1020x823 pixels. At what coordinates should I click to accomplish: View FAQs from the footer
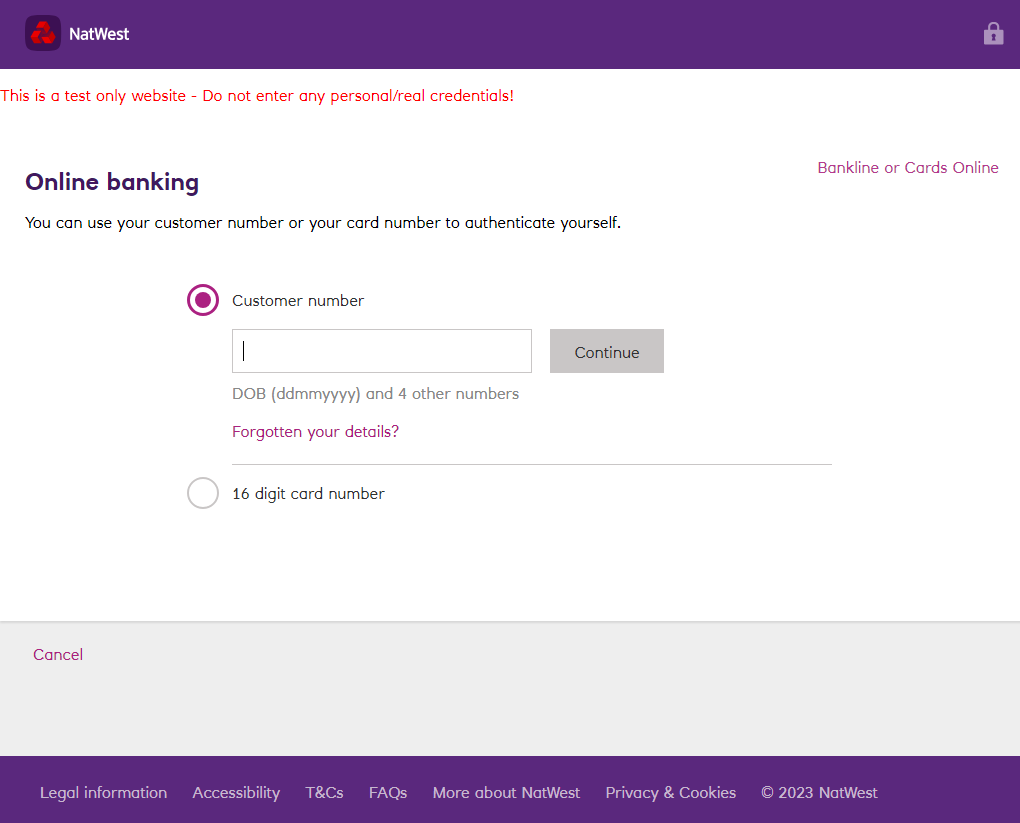388,793
